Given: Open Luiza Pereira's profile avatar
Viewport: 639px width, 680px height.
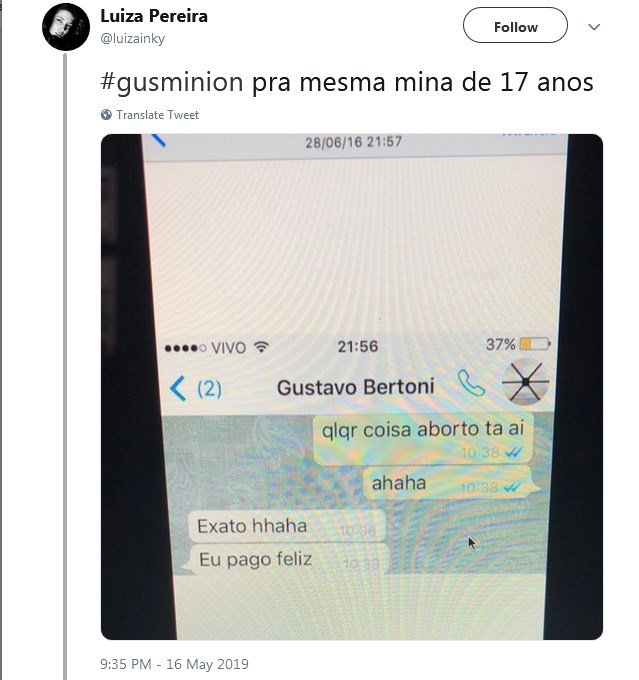Looking at the screenshot, I should pyautogui.click(x=66, y=27).
